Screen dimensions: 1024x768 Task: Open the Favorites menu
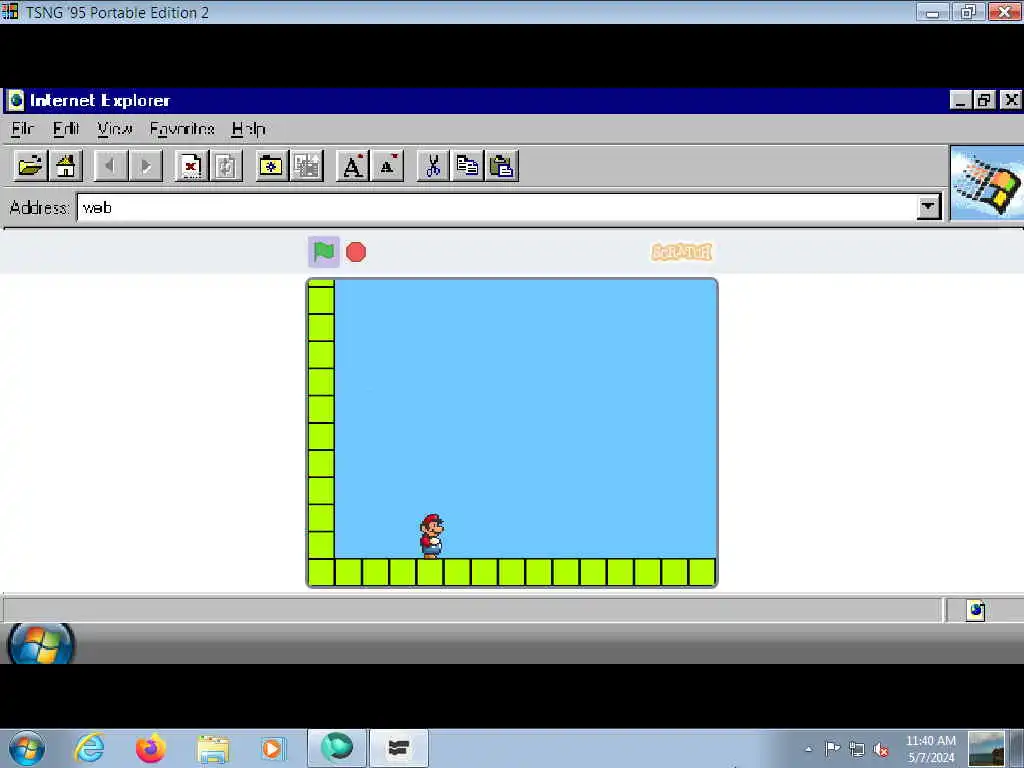tap(182, 129)
